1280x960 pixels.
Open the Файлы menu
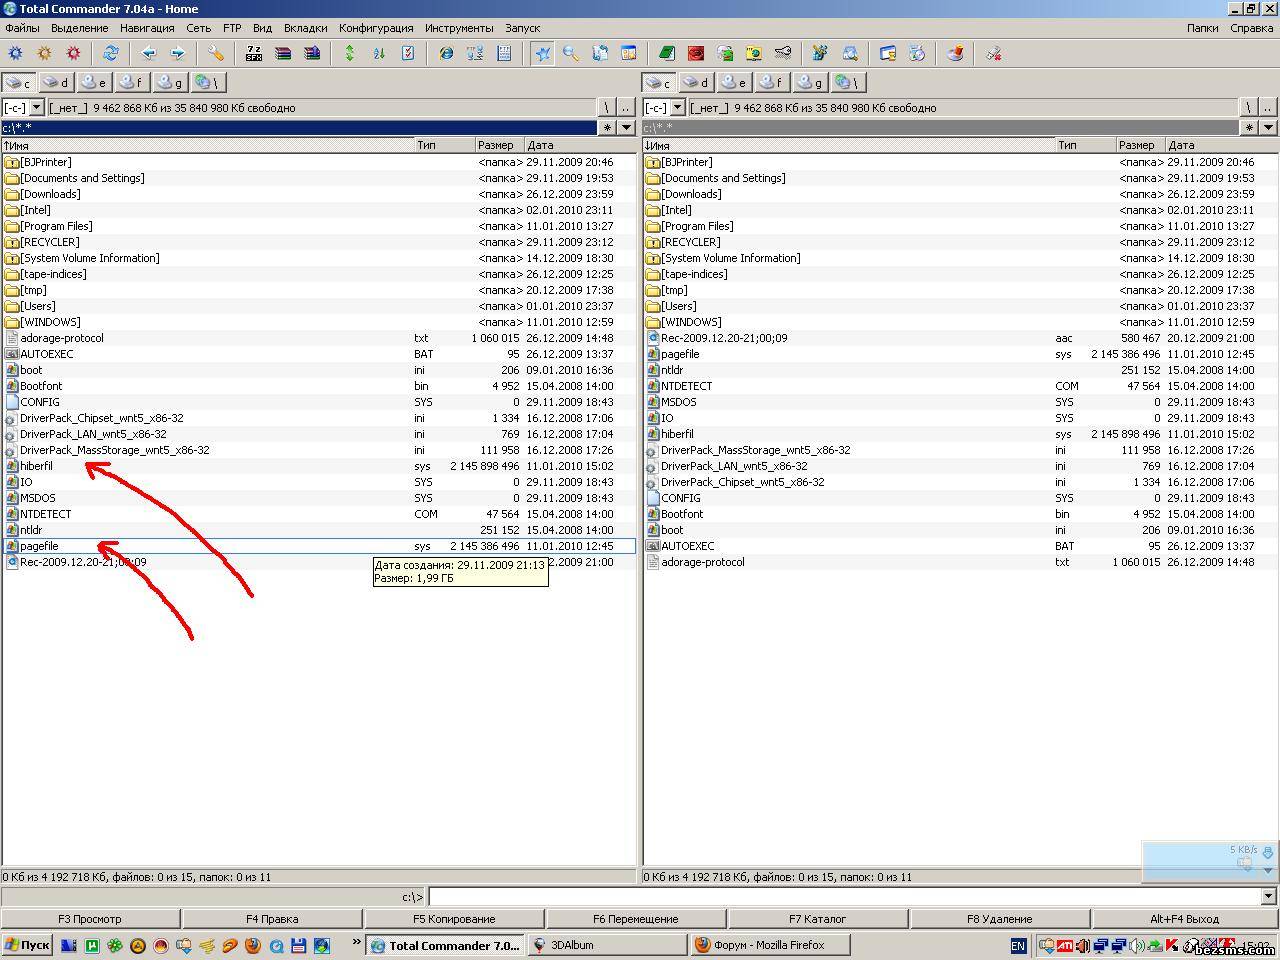click(22, 28)
